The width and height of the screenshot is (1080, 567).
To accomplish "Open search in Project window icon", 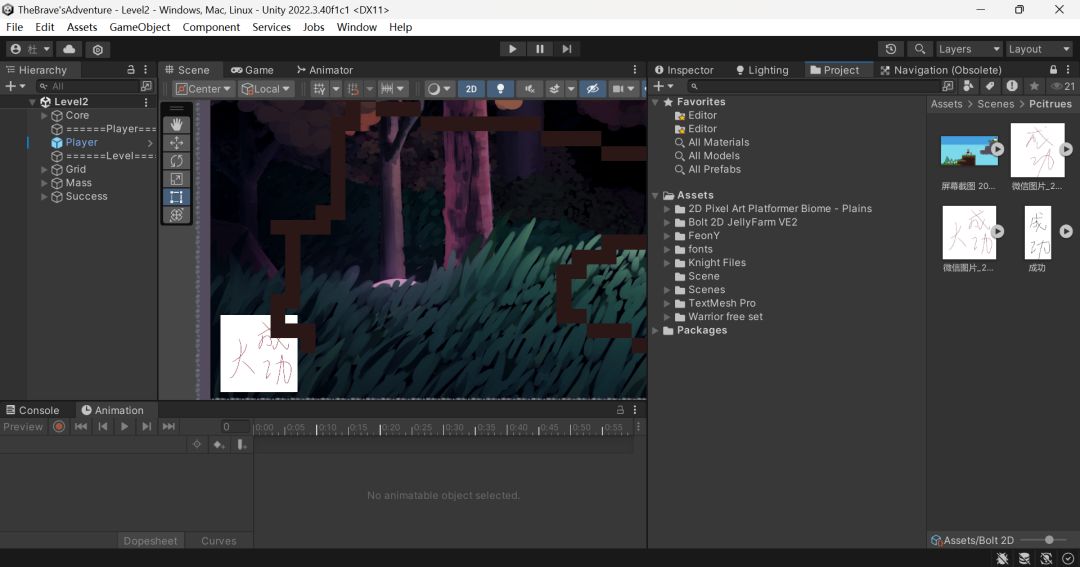I will 948,86.
